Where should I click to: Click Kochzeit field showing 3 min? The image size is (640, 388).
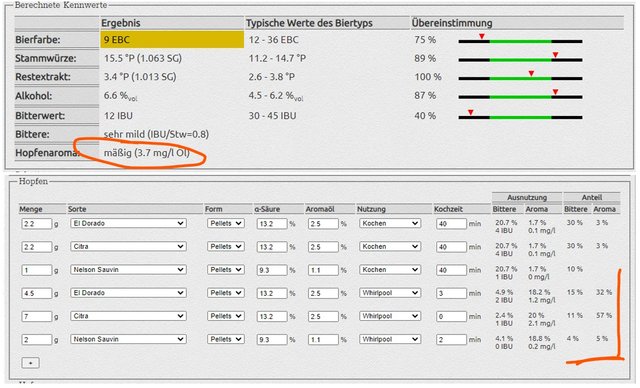[x=451, y=293]
